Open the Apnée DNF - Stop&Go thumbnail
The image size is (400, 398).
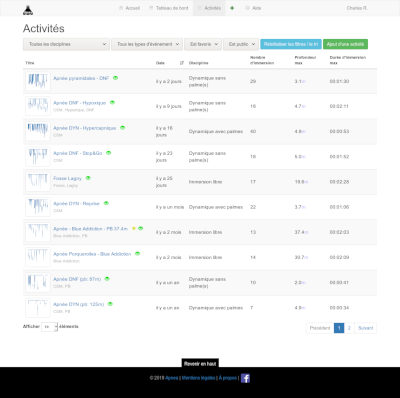pyautogui.click(x=38, y=156)
